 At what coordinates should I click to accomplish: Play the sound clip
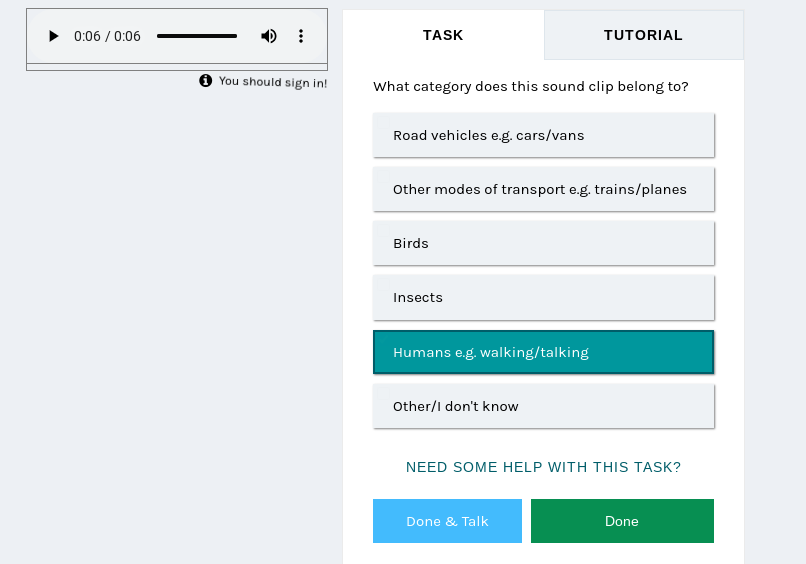[53, 36]
